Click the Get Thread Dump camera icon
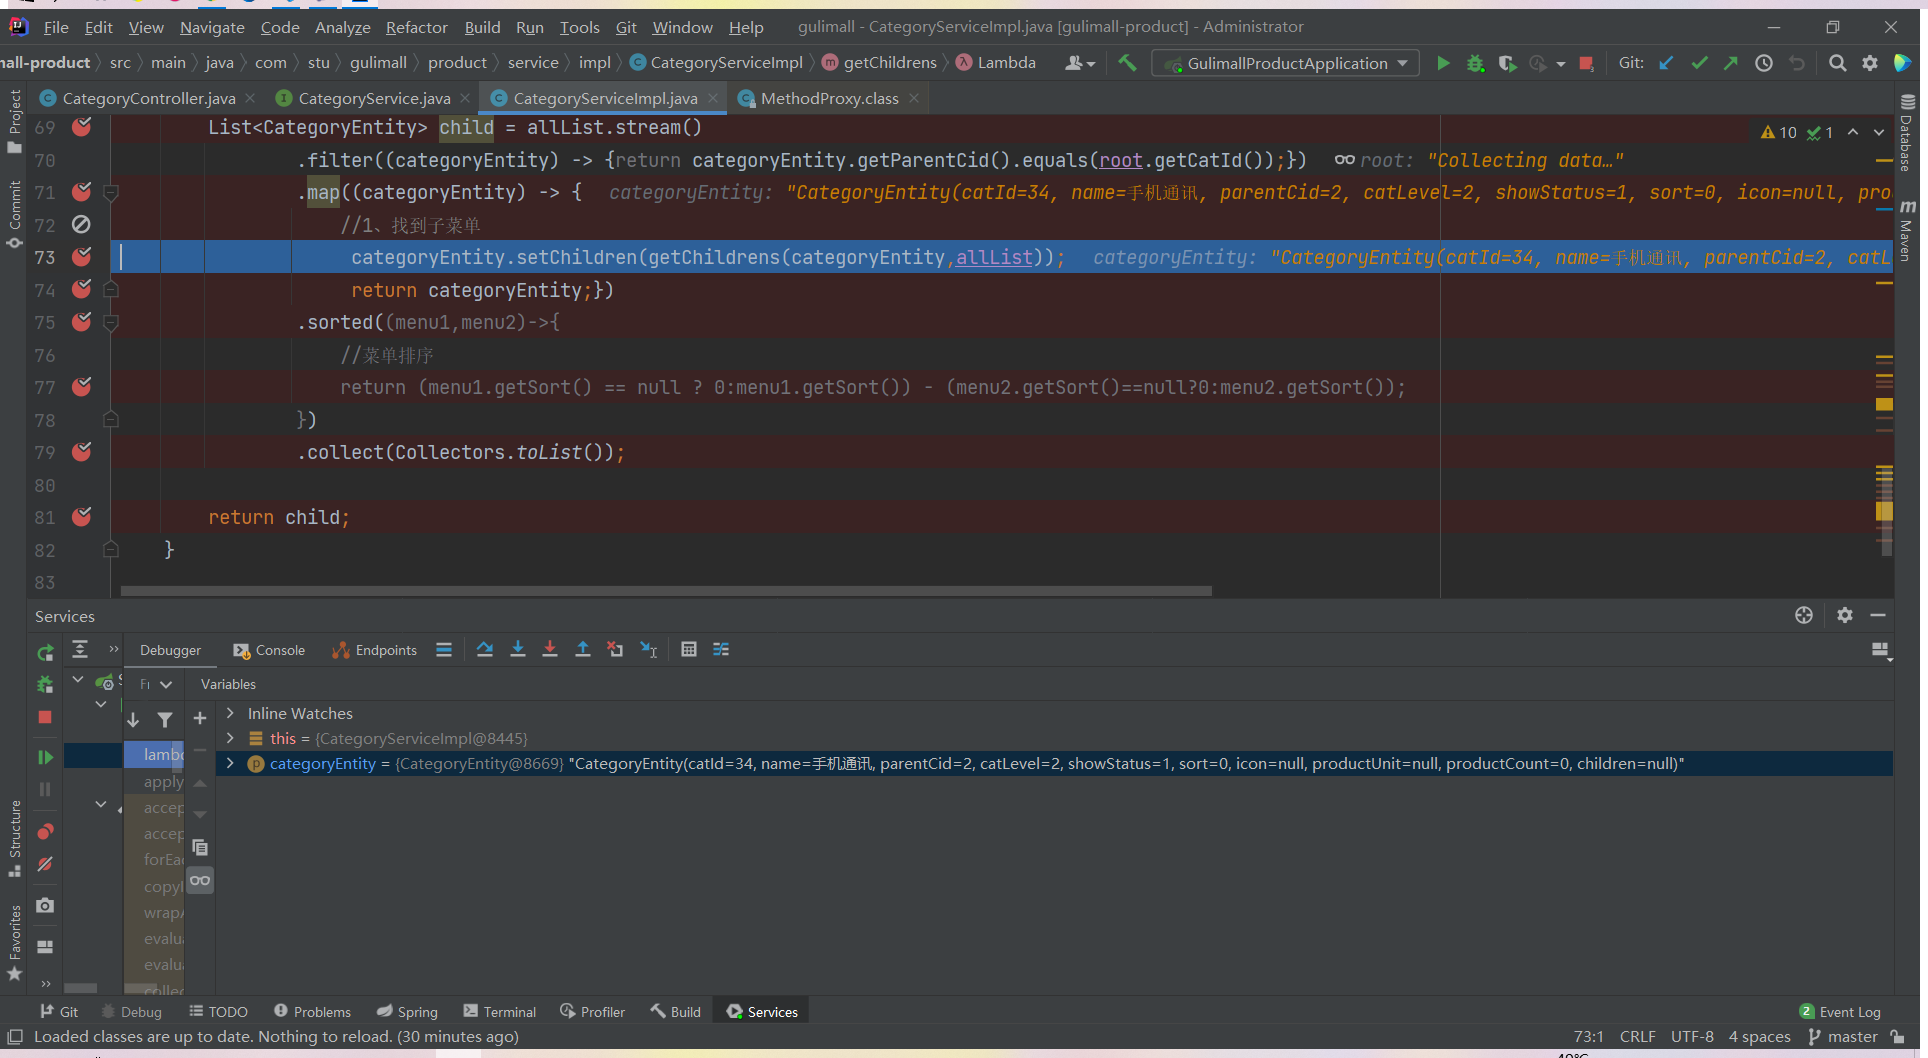1928x1058 pixels. tap(45, 906)
